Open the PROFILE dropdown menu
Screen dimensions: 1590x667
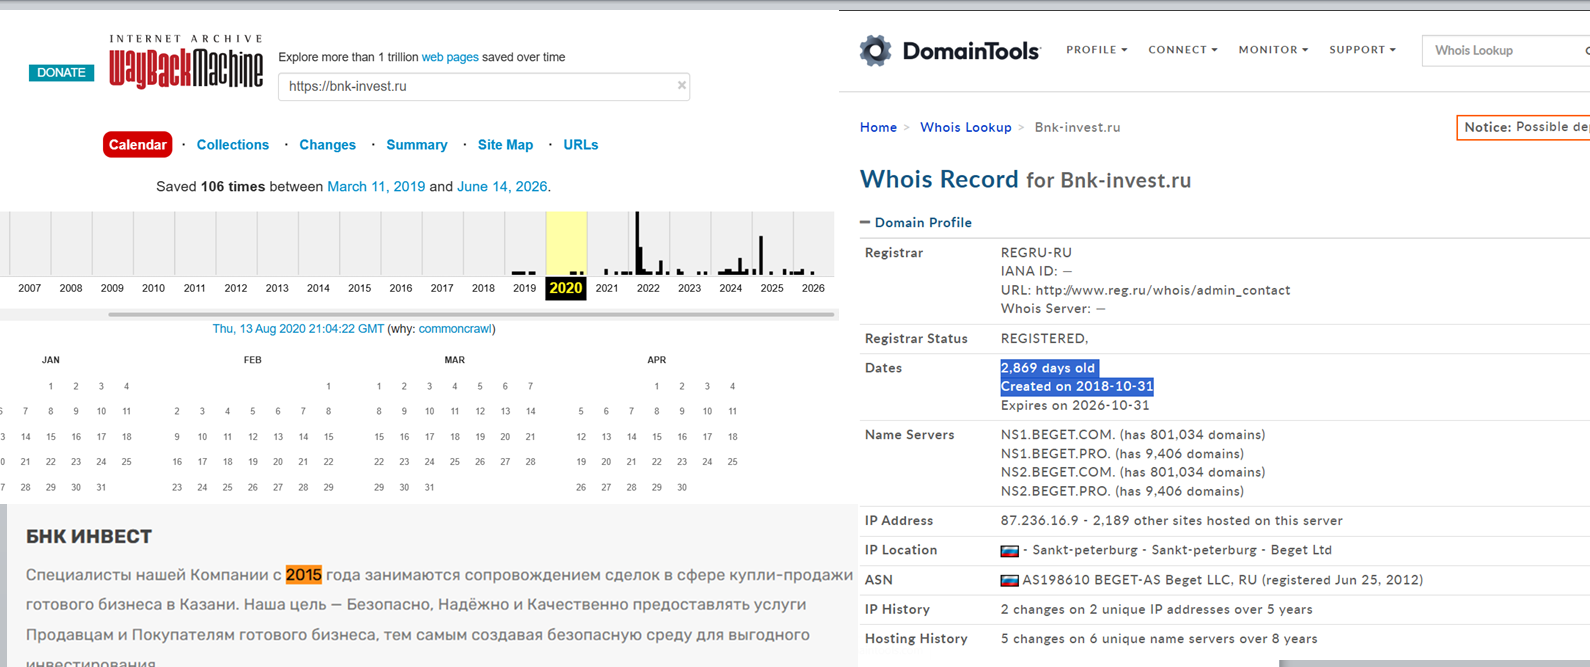[x=1096, y=50]
